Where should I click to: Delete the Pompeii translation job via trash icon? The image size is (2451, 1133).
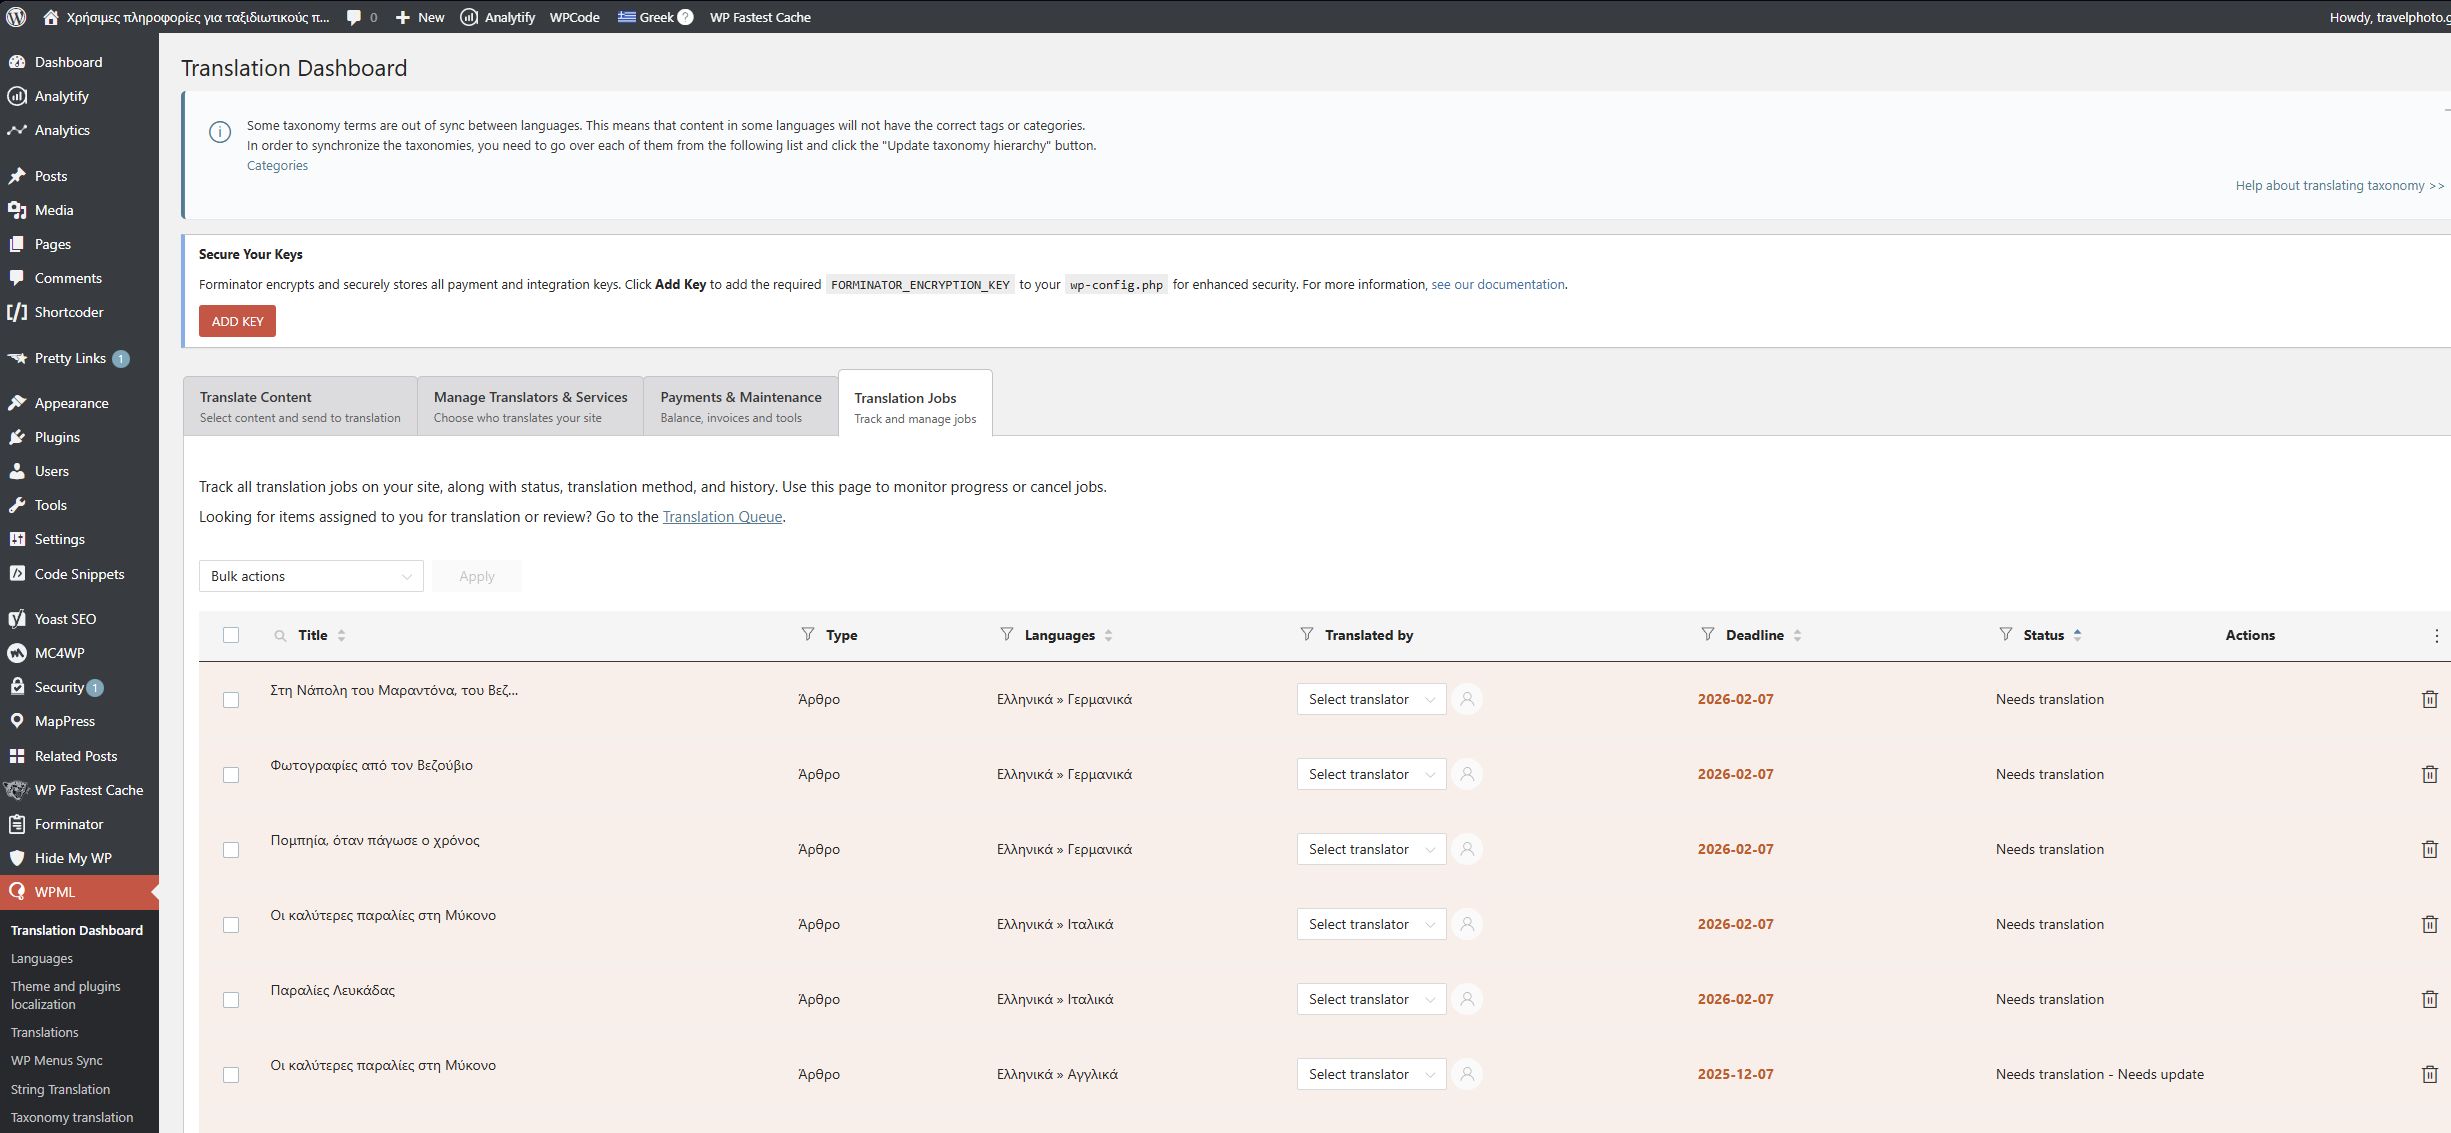(x=2429, y=849)
